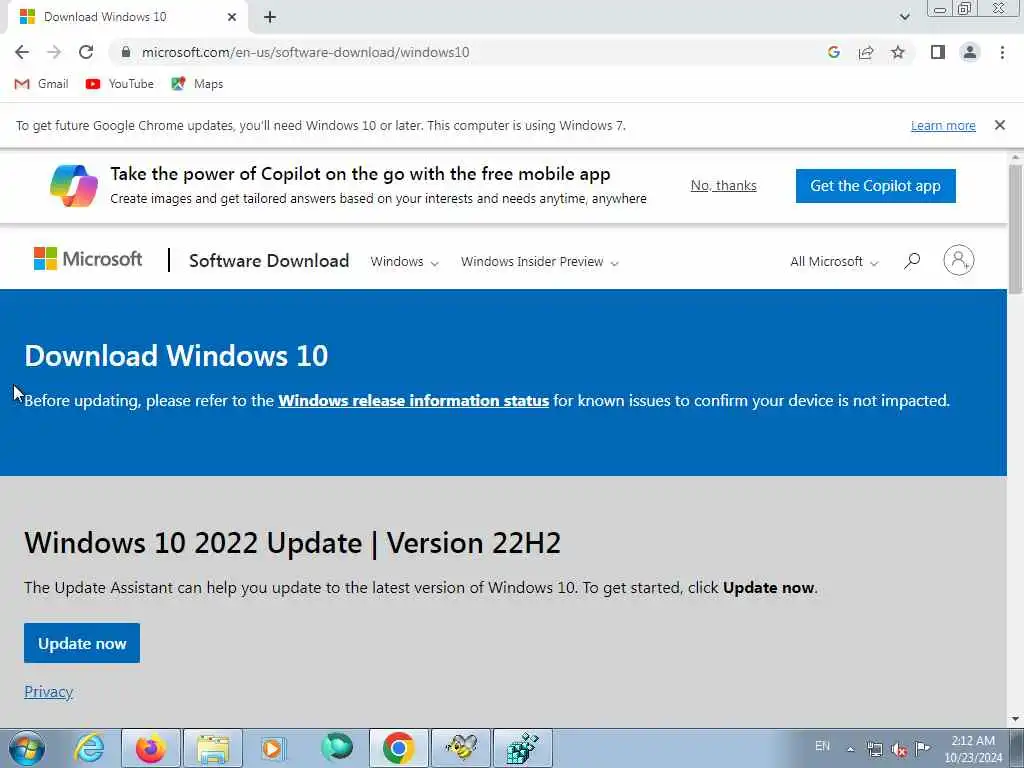Open Gmail bookmark
Image resolution: width=1024 pixels, height=768 pixels.
coord(41,84)
